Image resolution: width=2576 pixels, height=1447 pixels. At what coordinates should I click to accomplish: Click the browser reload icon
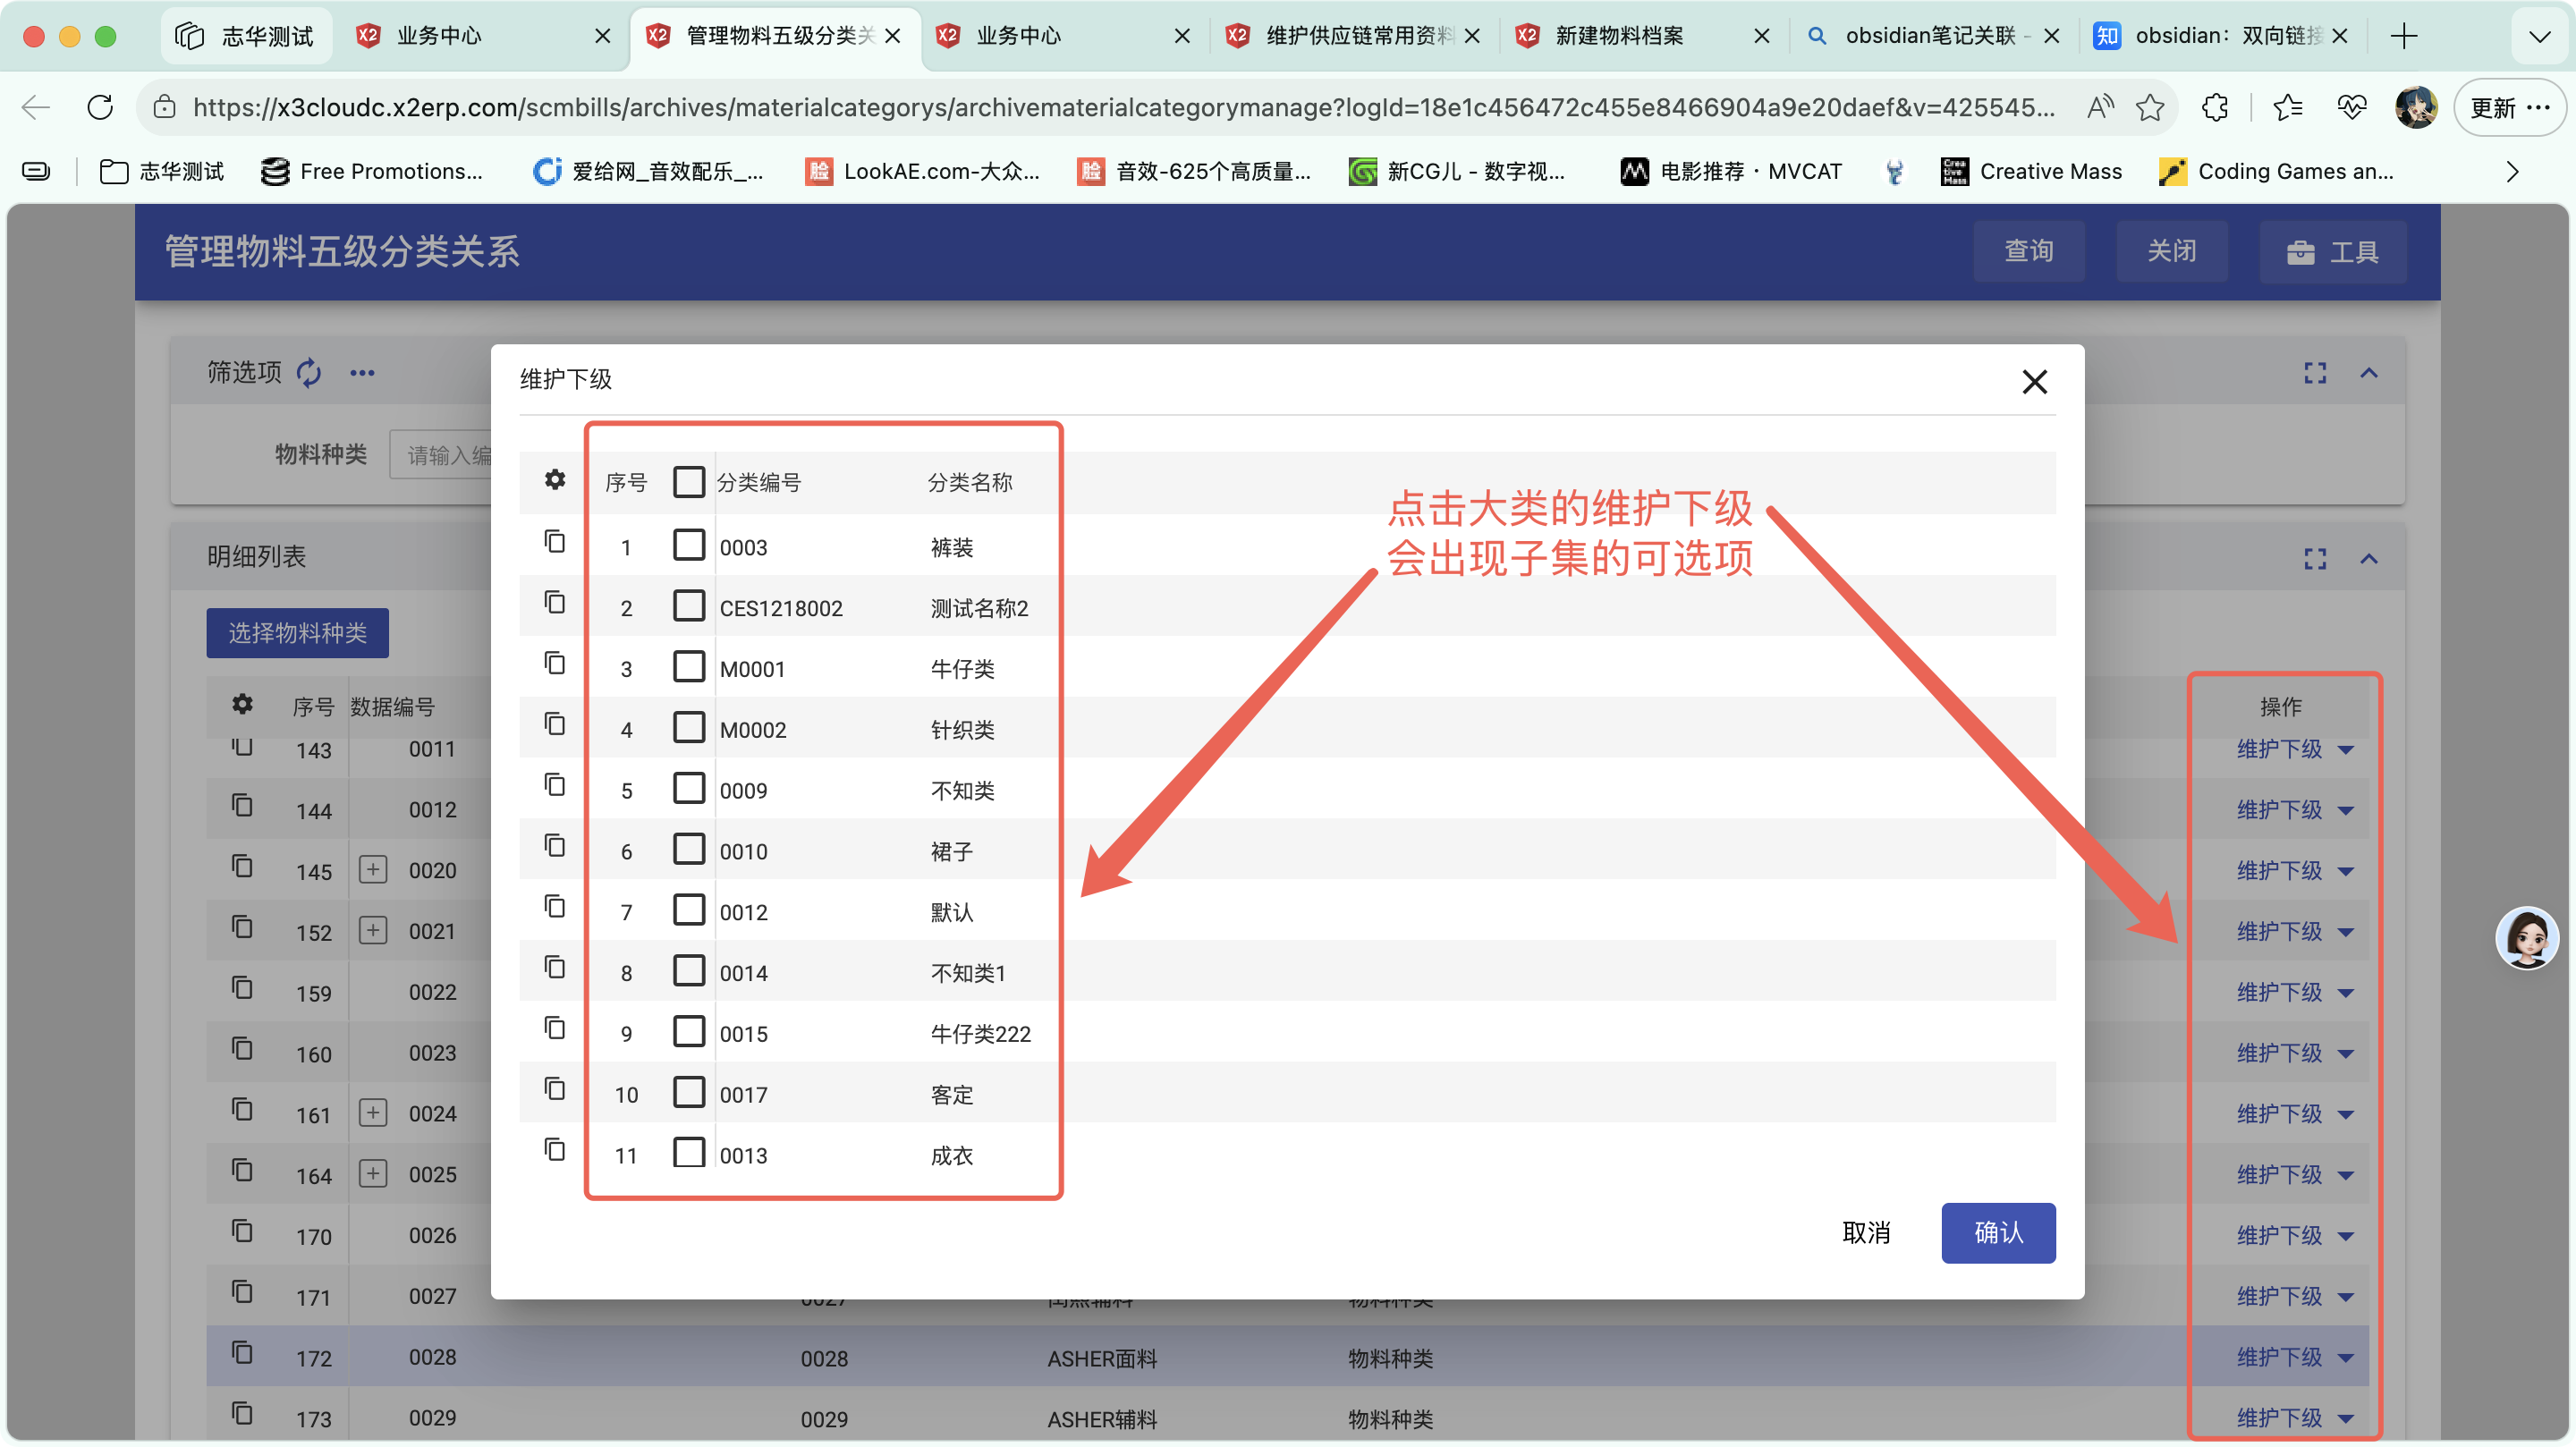pos(100,107)
